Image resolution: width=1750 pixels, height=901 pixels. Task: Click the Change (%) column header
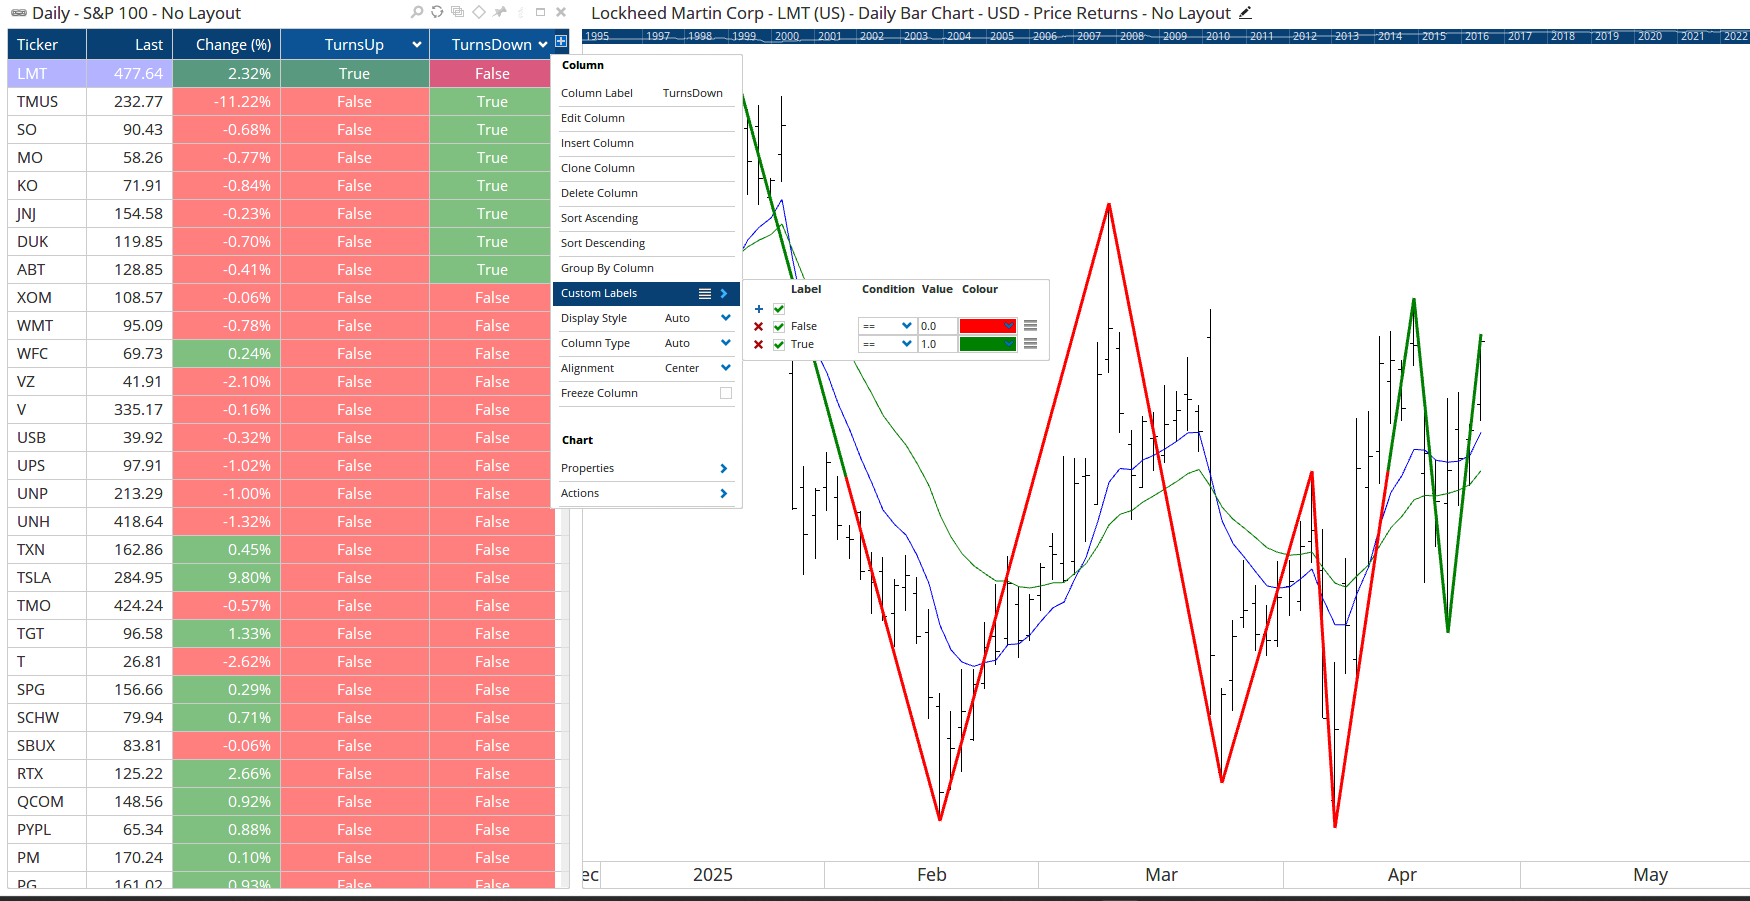coord(227,44)
